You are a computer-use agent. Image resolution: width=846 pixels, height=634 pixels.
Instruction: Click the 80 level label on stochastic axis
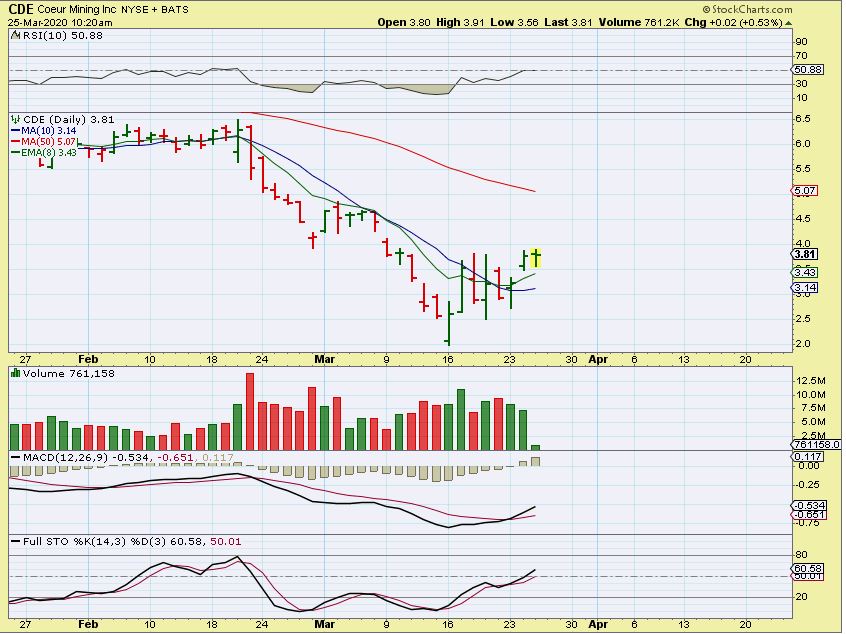coord(801,555)
